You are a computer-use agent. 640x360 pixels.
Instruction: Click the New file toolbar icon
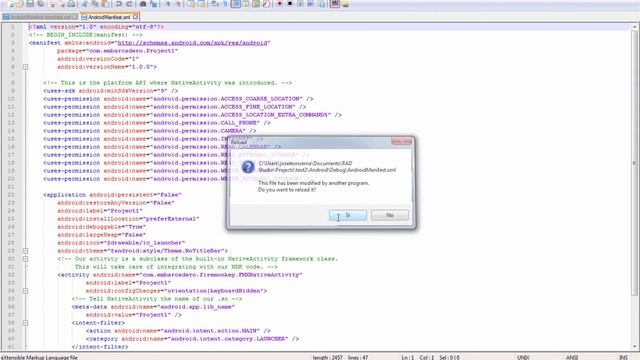tap(10, 4)
